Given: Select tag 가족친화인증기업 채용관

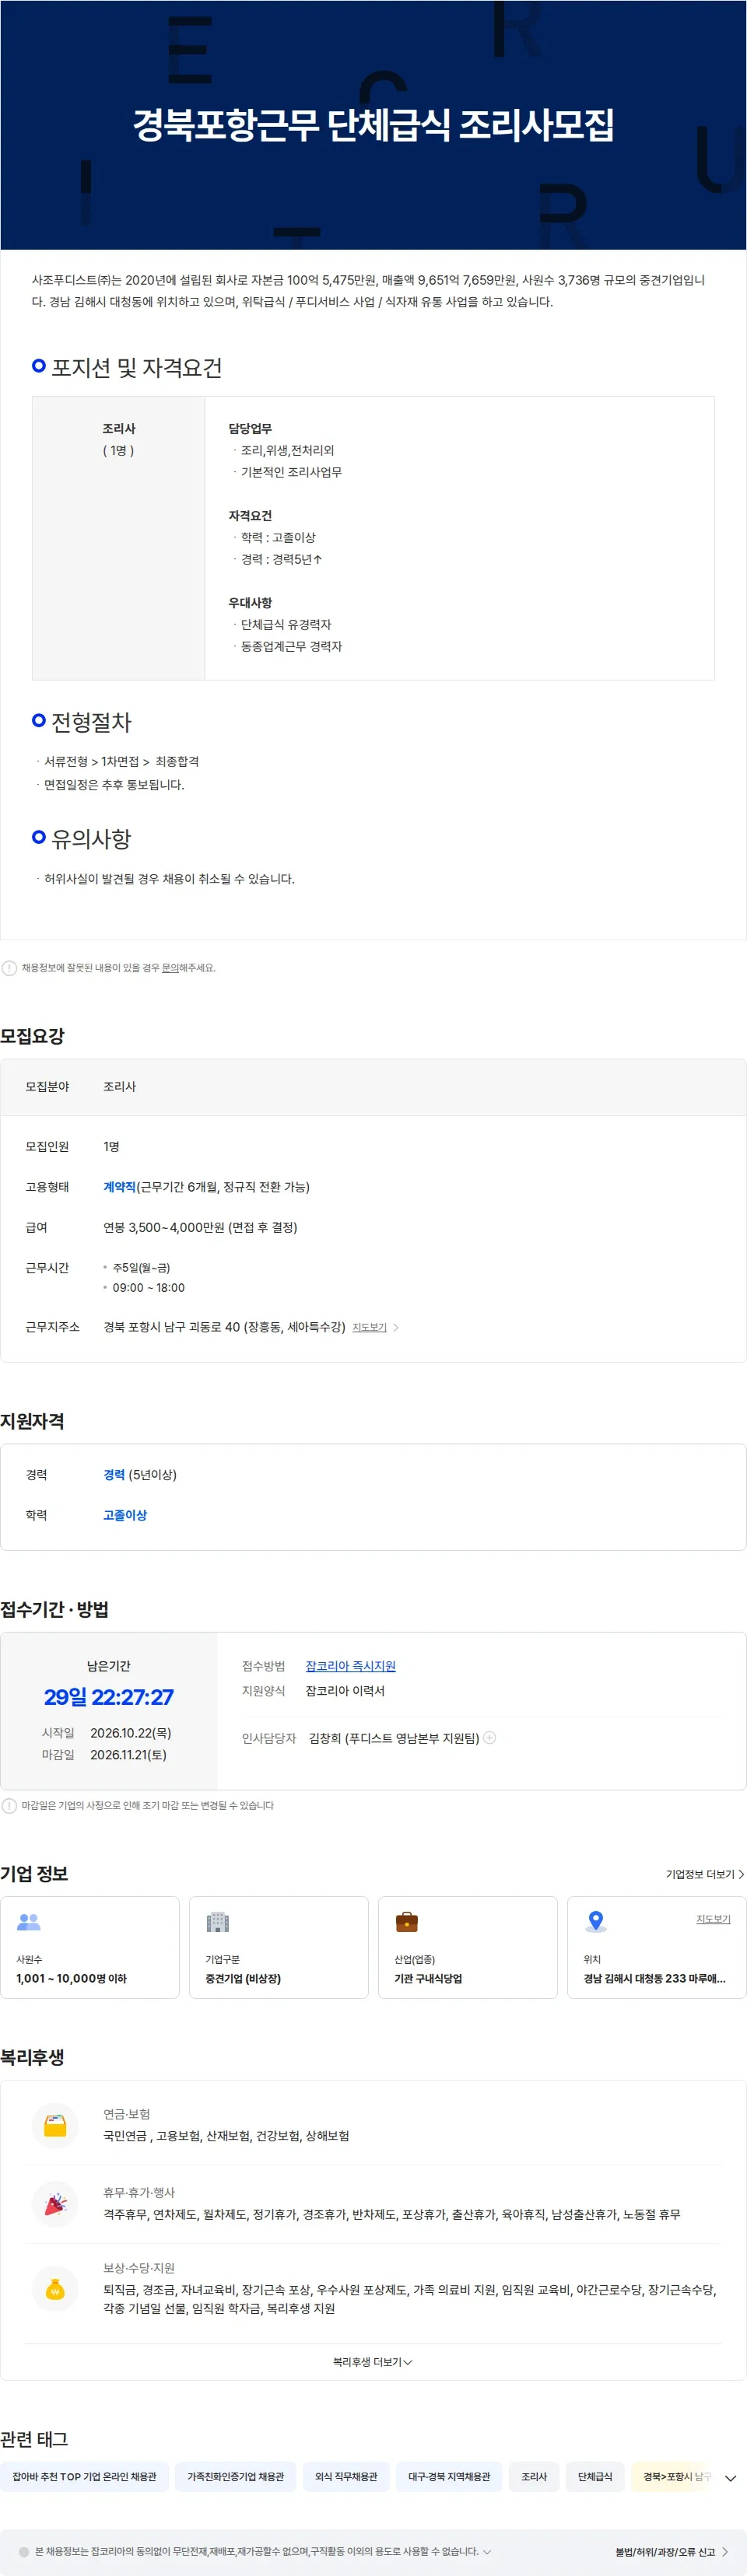Looking at the screenshot, I should click(236, 2476).
